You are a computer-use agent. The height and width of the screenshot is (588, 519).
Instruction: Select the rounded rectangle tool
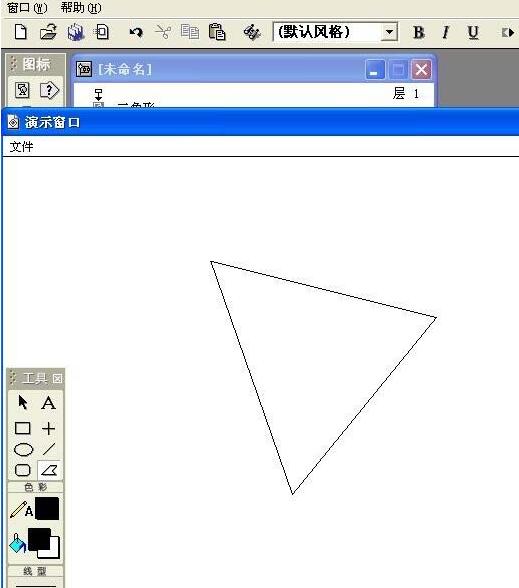tap(22, 470)
